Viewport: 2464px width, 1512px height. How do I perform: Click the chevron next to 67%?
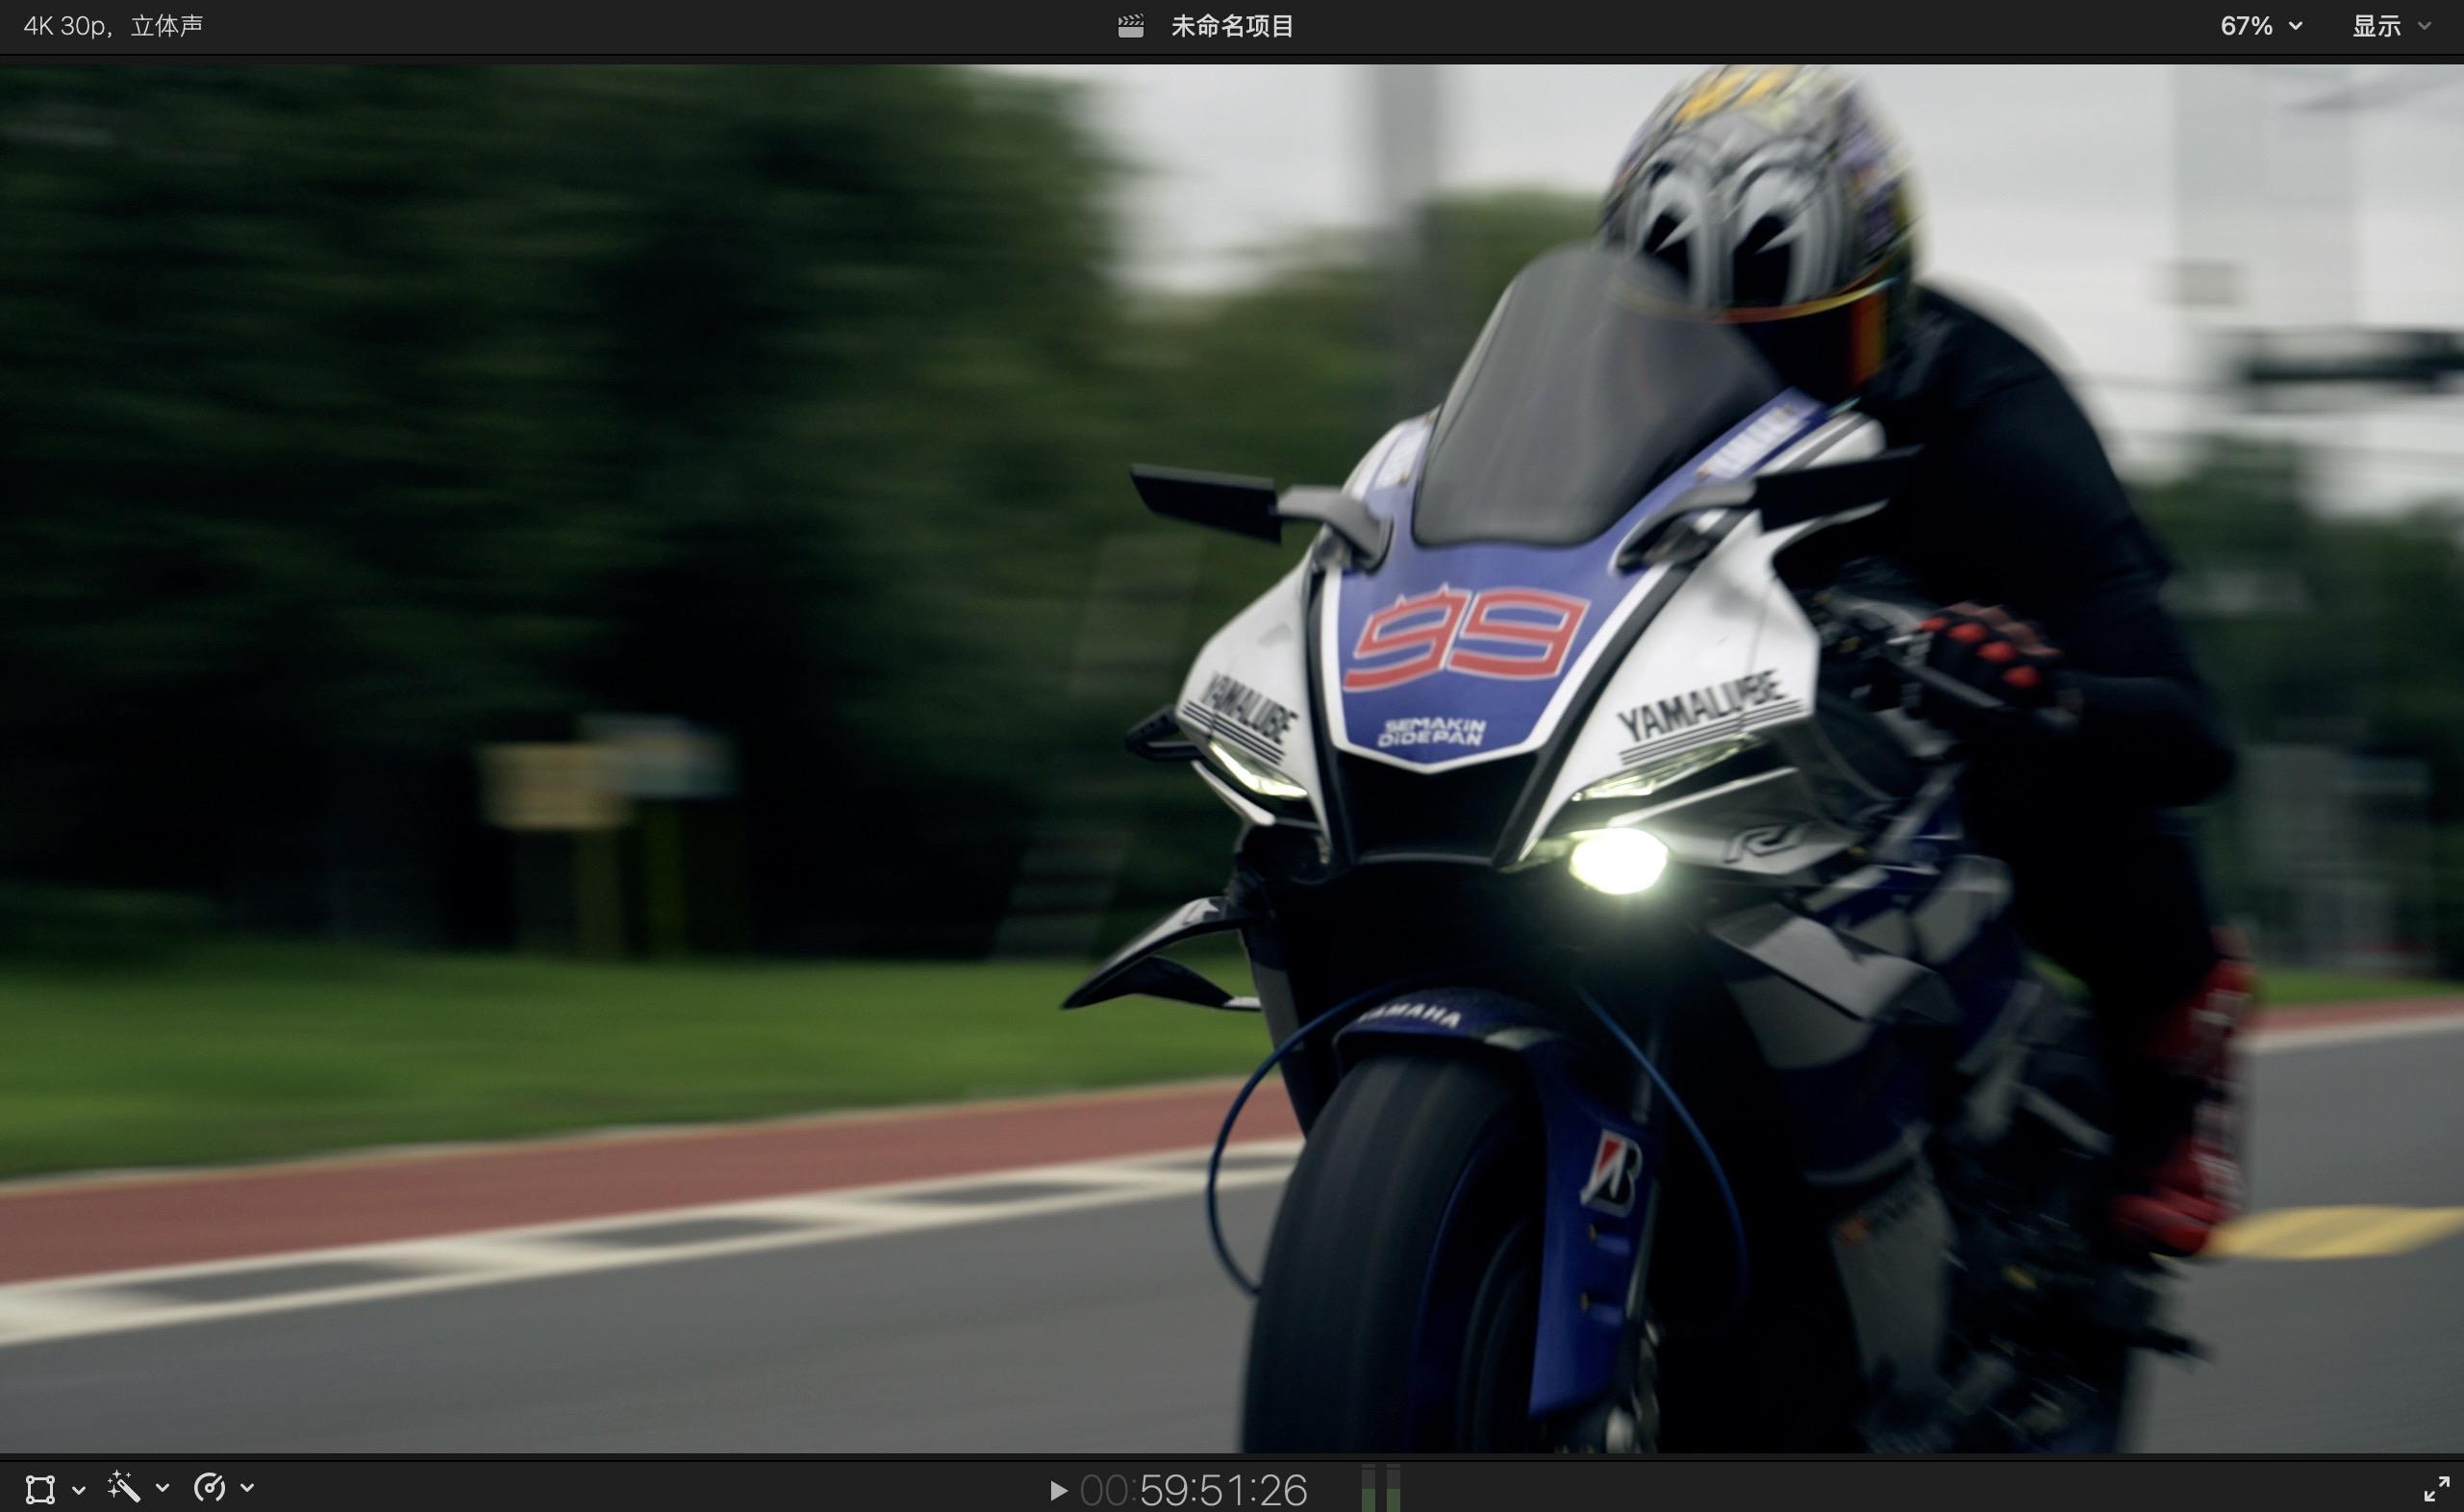2296,27
